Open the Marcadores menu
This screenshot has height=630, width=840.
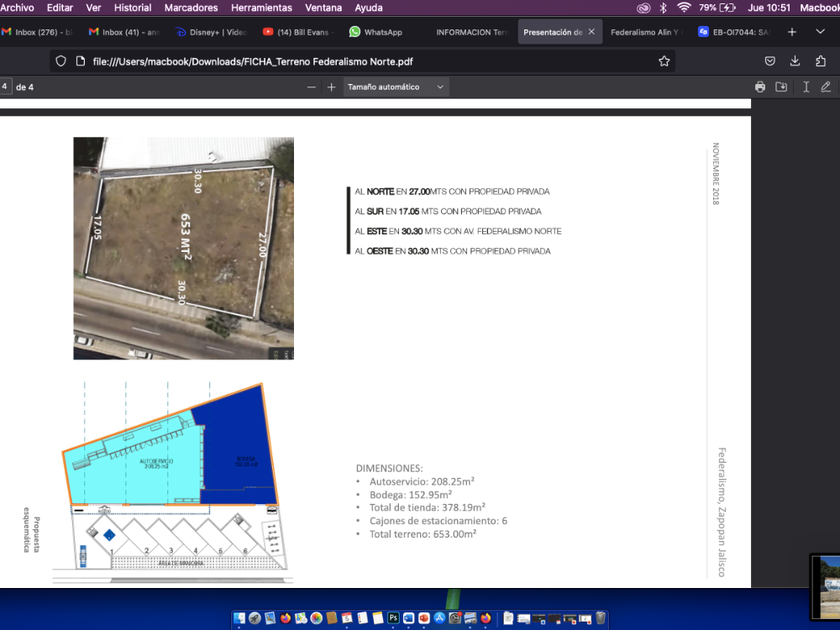pyautogui.click(x=190, y=7)
